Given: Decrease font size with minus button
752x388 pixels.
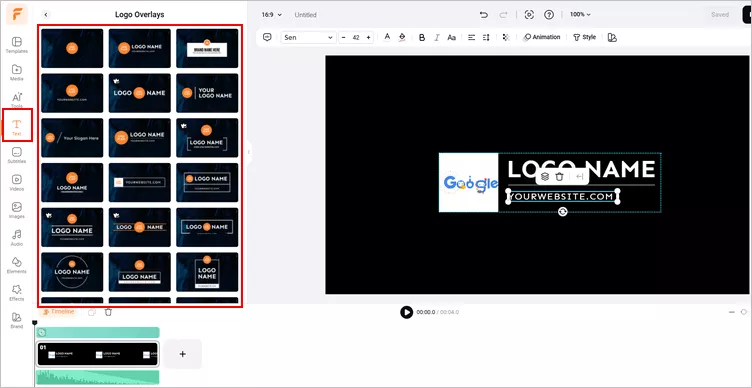Looking at the screenshot, I should (x=343, y=37).
